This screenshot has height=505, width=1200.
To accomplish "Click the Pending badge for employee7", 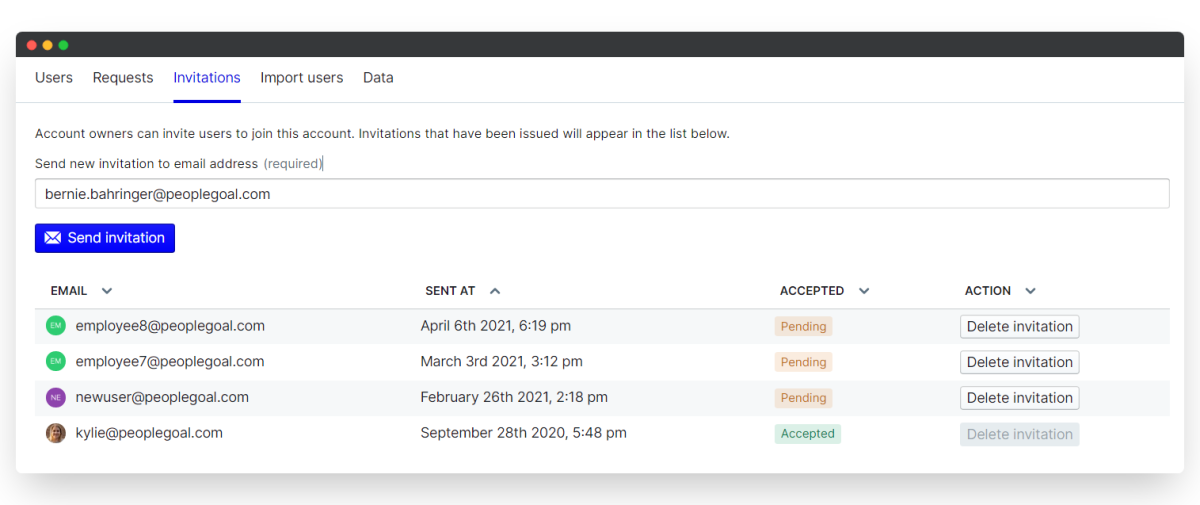I will point(803,362).
